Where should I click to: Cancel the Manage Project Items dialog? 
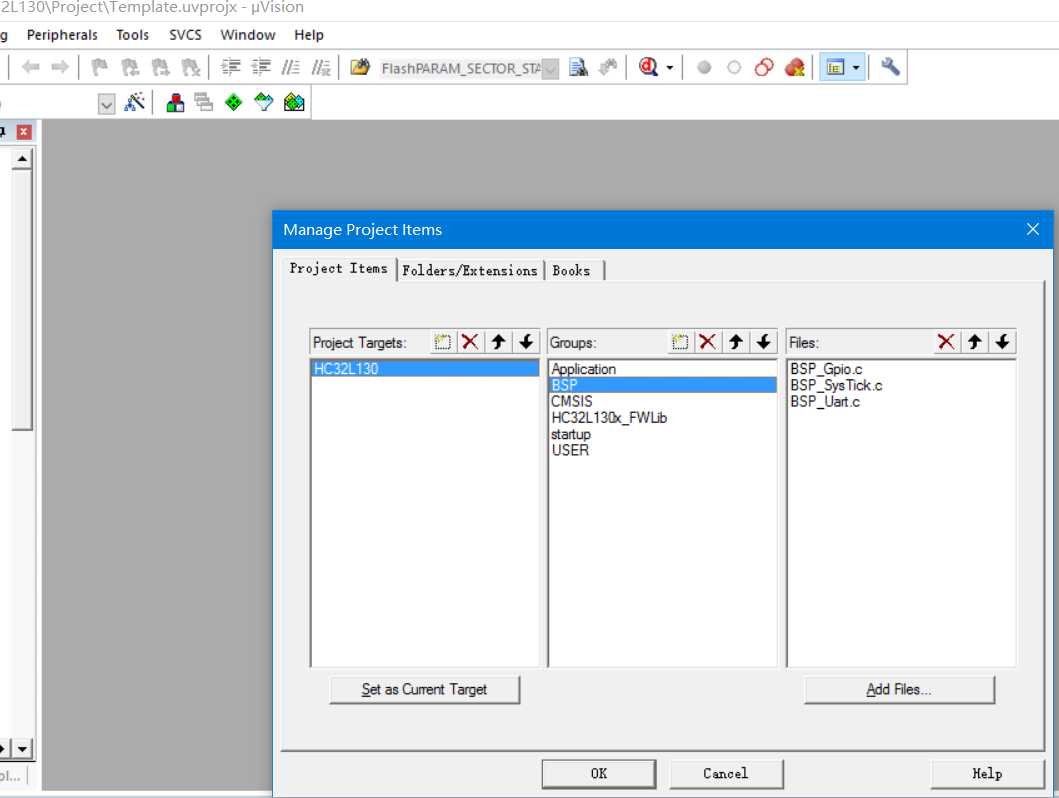[726, 774]
